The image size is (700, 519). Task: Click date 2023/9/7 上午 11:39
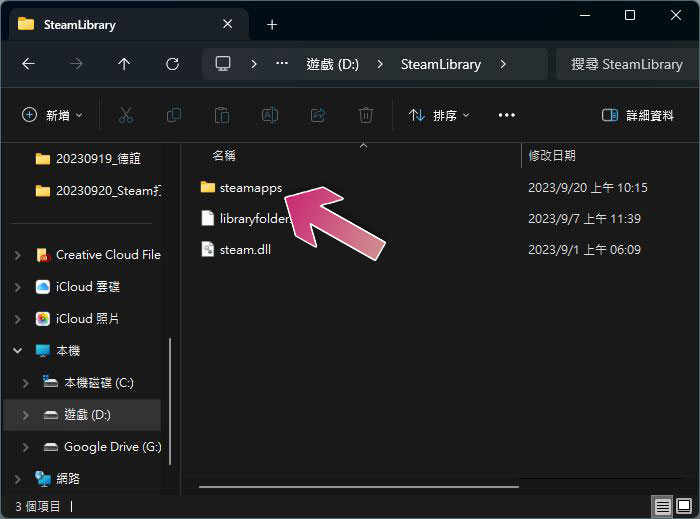[x=584, y=219]
